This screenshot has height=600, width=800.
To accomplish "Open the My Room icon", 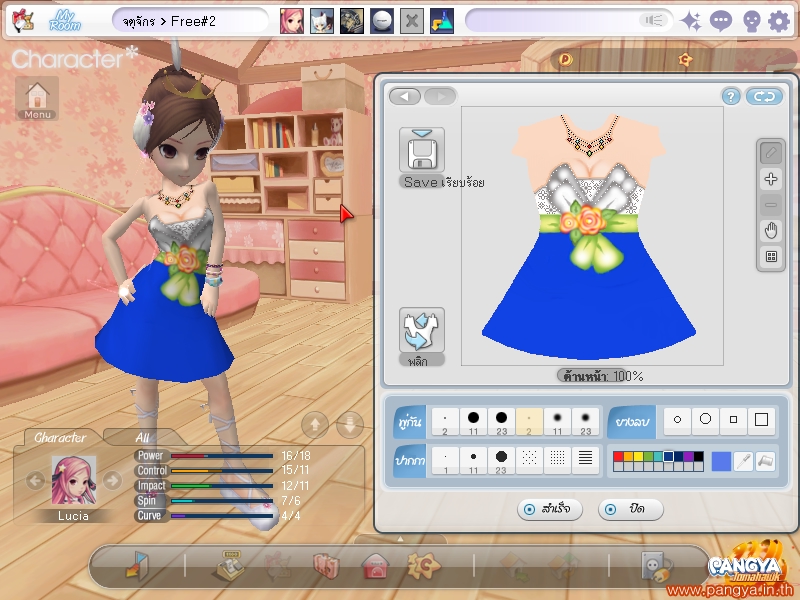I will click(65, 21).
